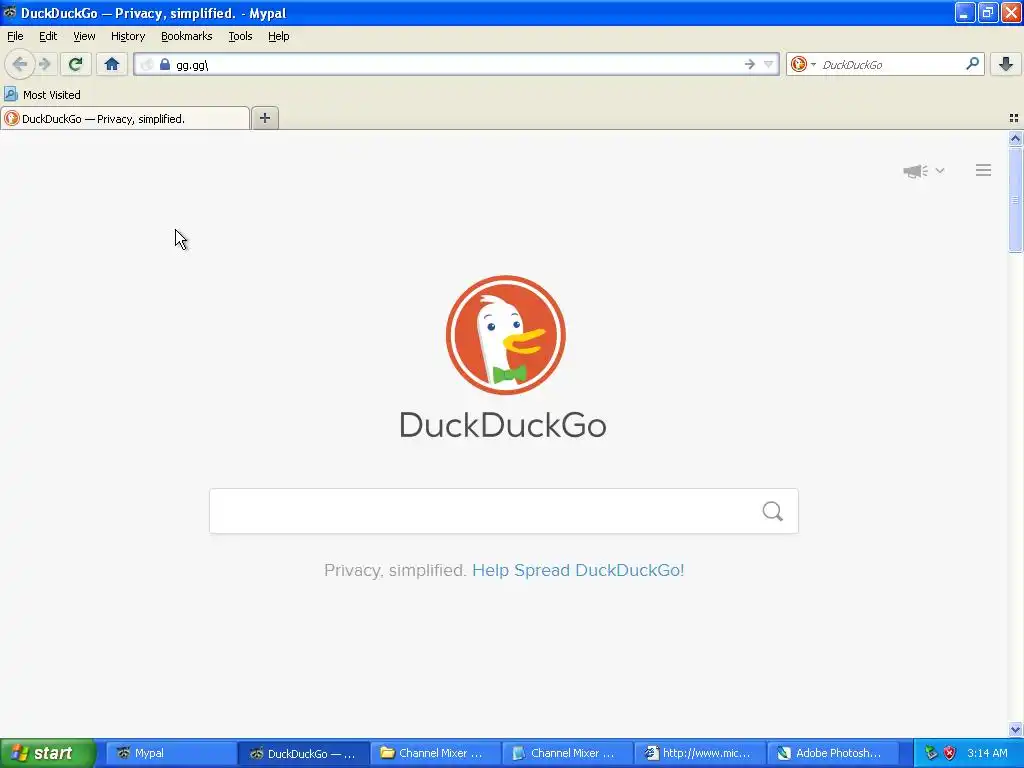Switch to DuckDuckGo taskbar button

(303, 753)
